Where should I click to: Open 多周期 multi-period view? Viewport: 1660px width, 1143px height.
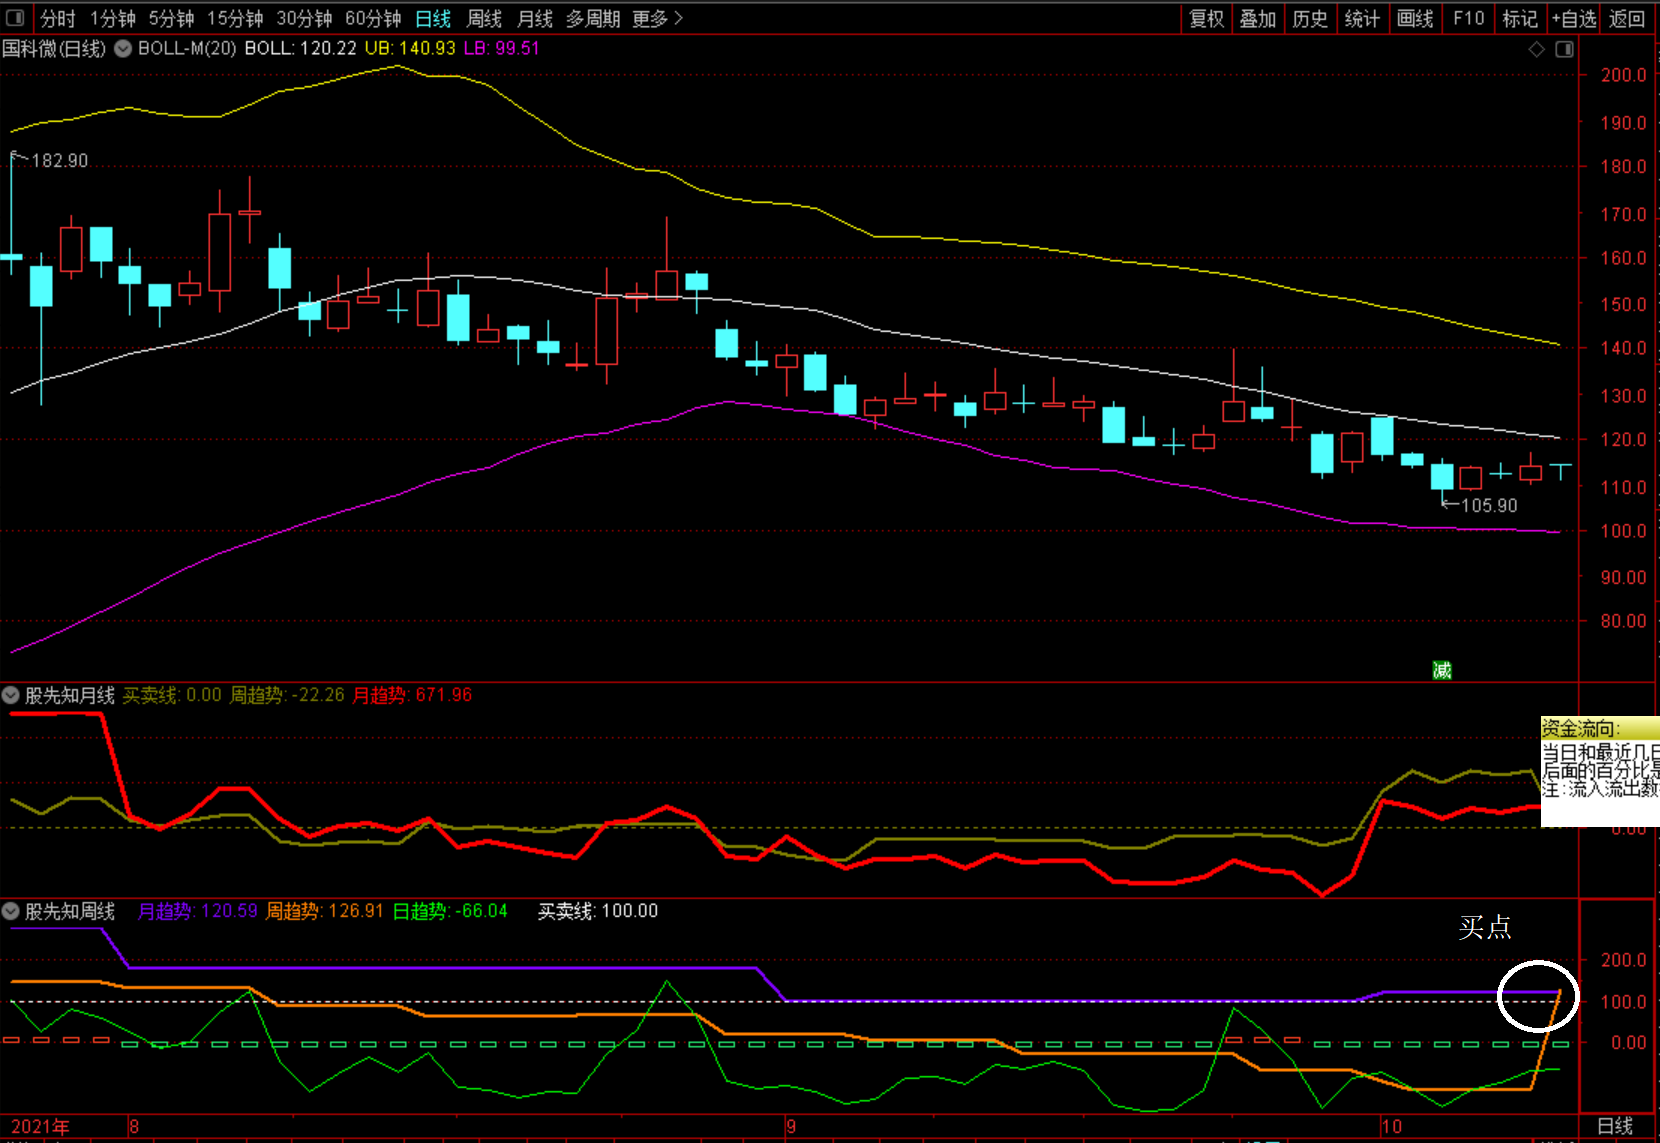point(593,18)
